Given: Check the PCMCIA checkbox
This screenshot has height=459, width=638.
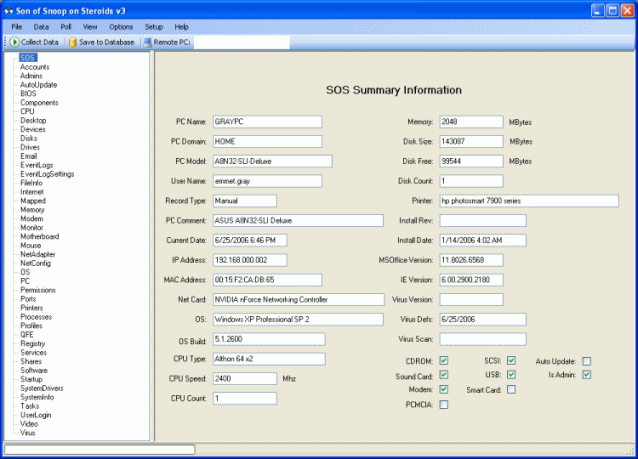Looking at the screenshot, I should [x=443, y=405].
